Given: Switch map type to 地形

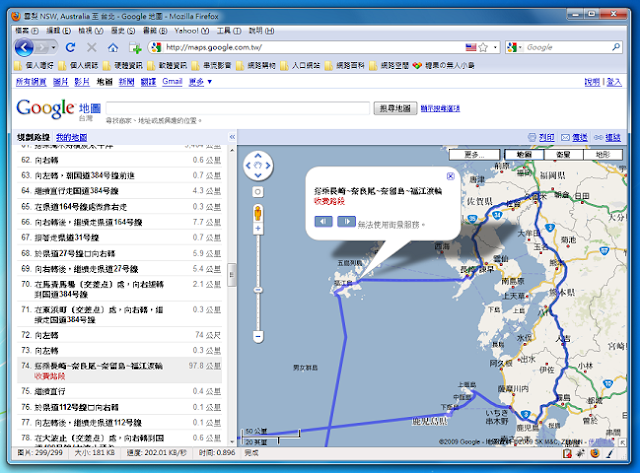Looking at the screenshot, I should click(x=603, y=155).
